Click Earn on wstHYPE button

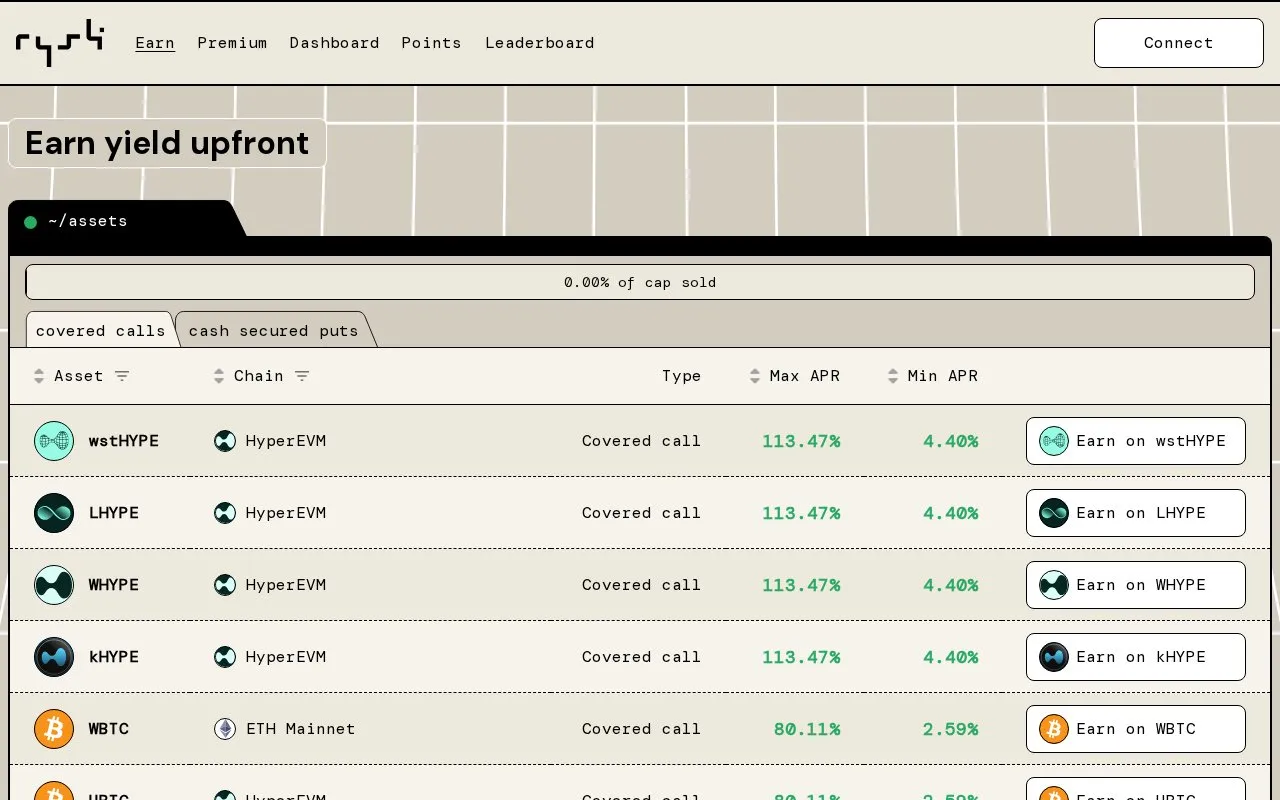point(1136,441)
